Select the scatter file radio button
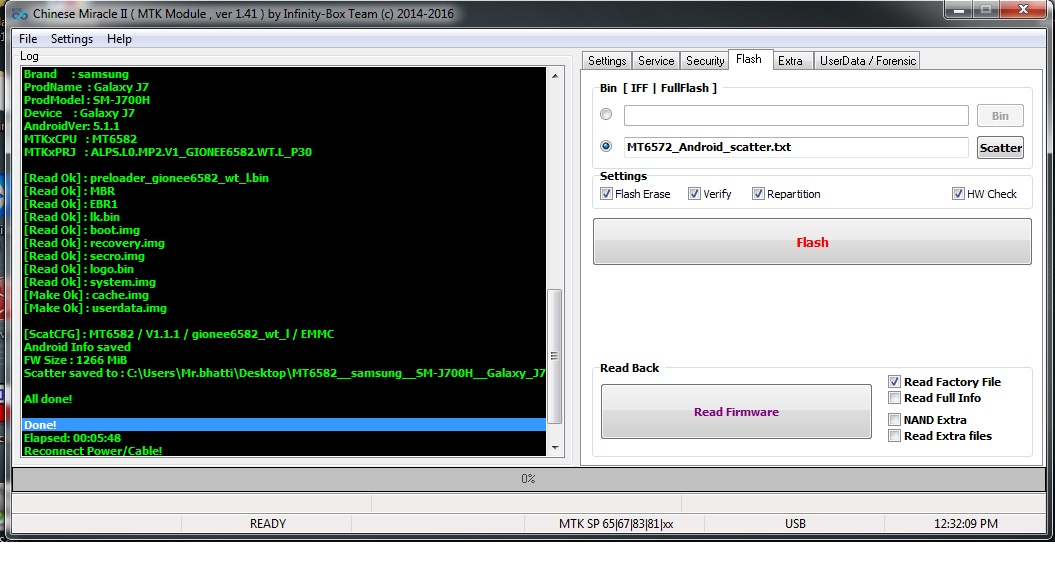Viewport: 1055px width, 584px height. click(x=606, y=146)
